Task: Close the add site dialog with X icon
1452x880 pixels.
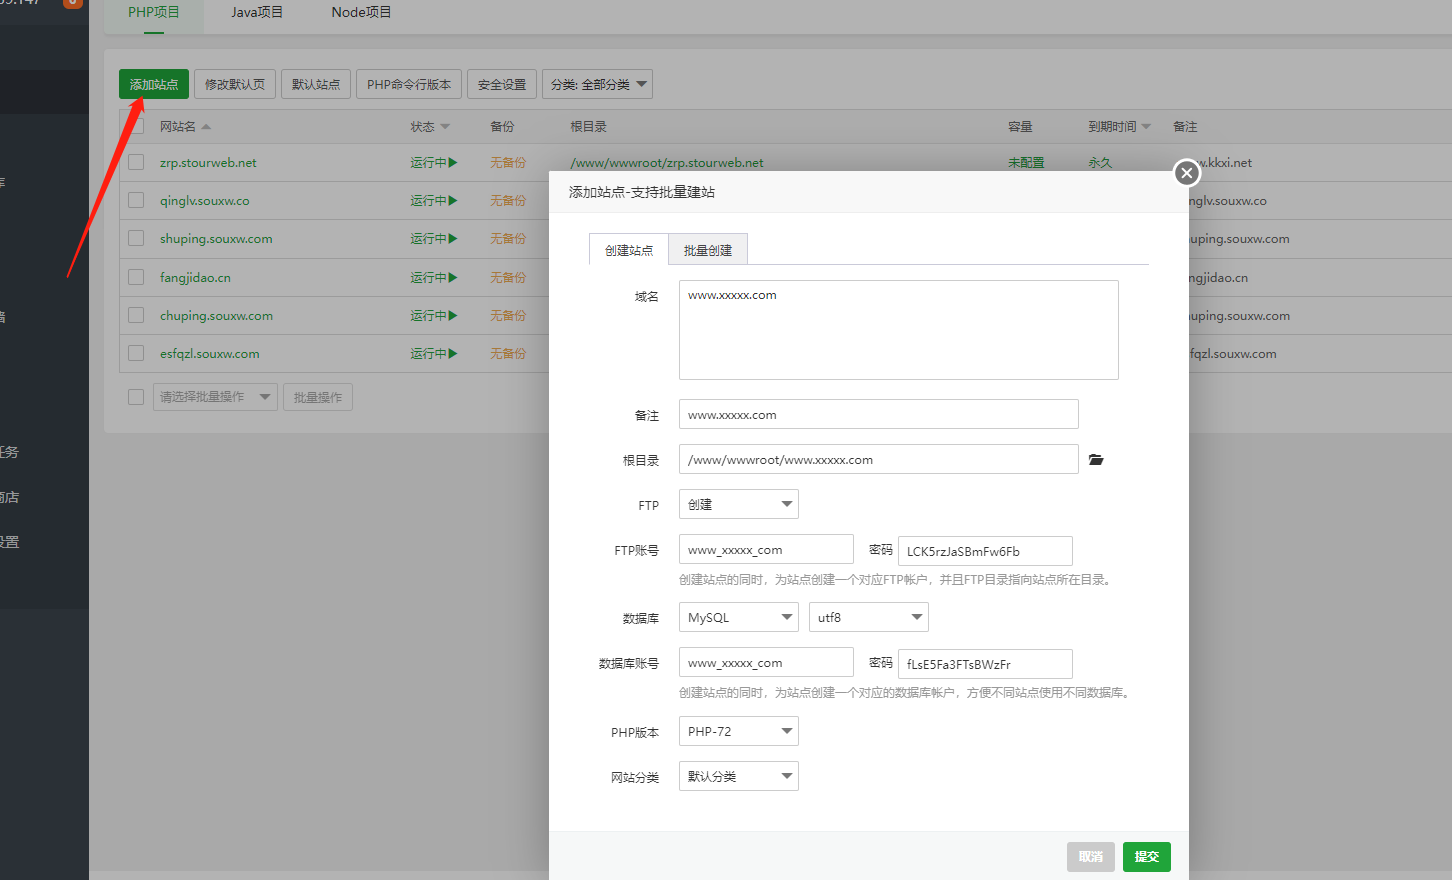Action: pyautogui.click(x=1186, y=173)
